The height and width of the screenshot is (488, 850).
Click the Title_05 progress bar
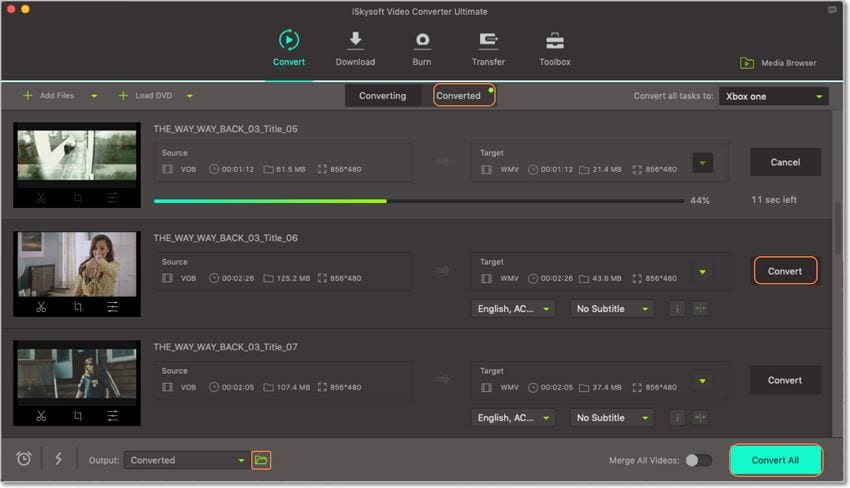click(418, 201)
